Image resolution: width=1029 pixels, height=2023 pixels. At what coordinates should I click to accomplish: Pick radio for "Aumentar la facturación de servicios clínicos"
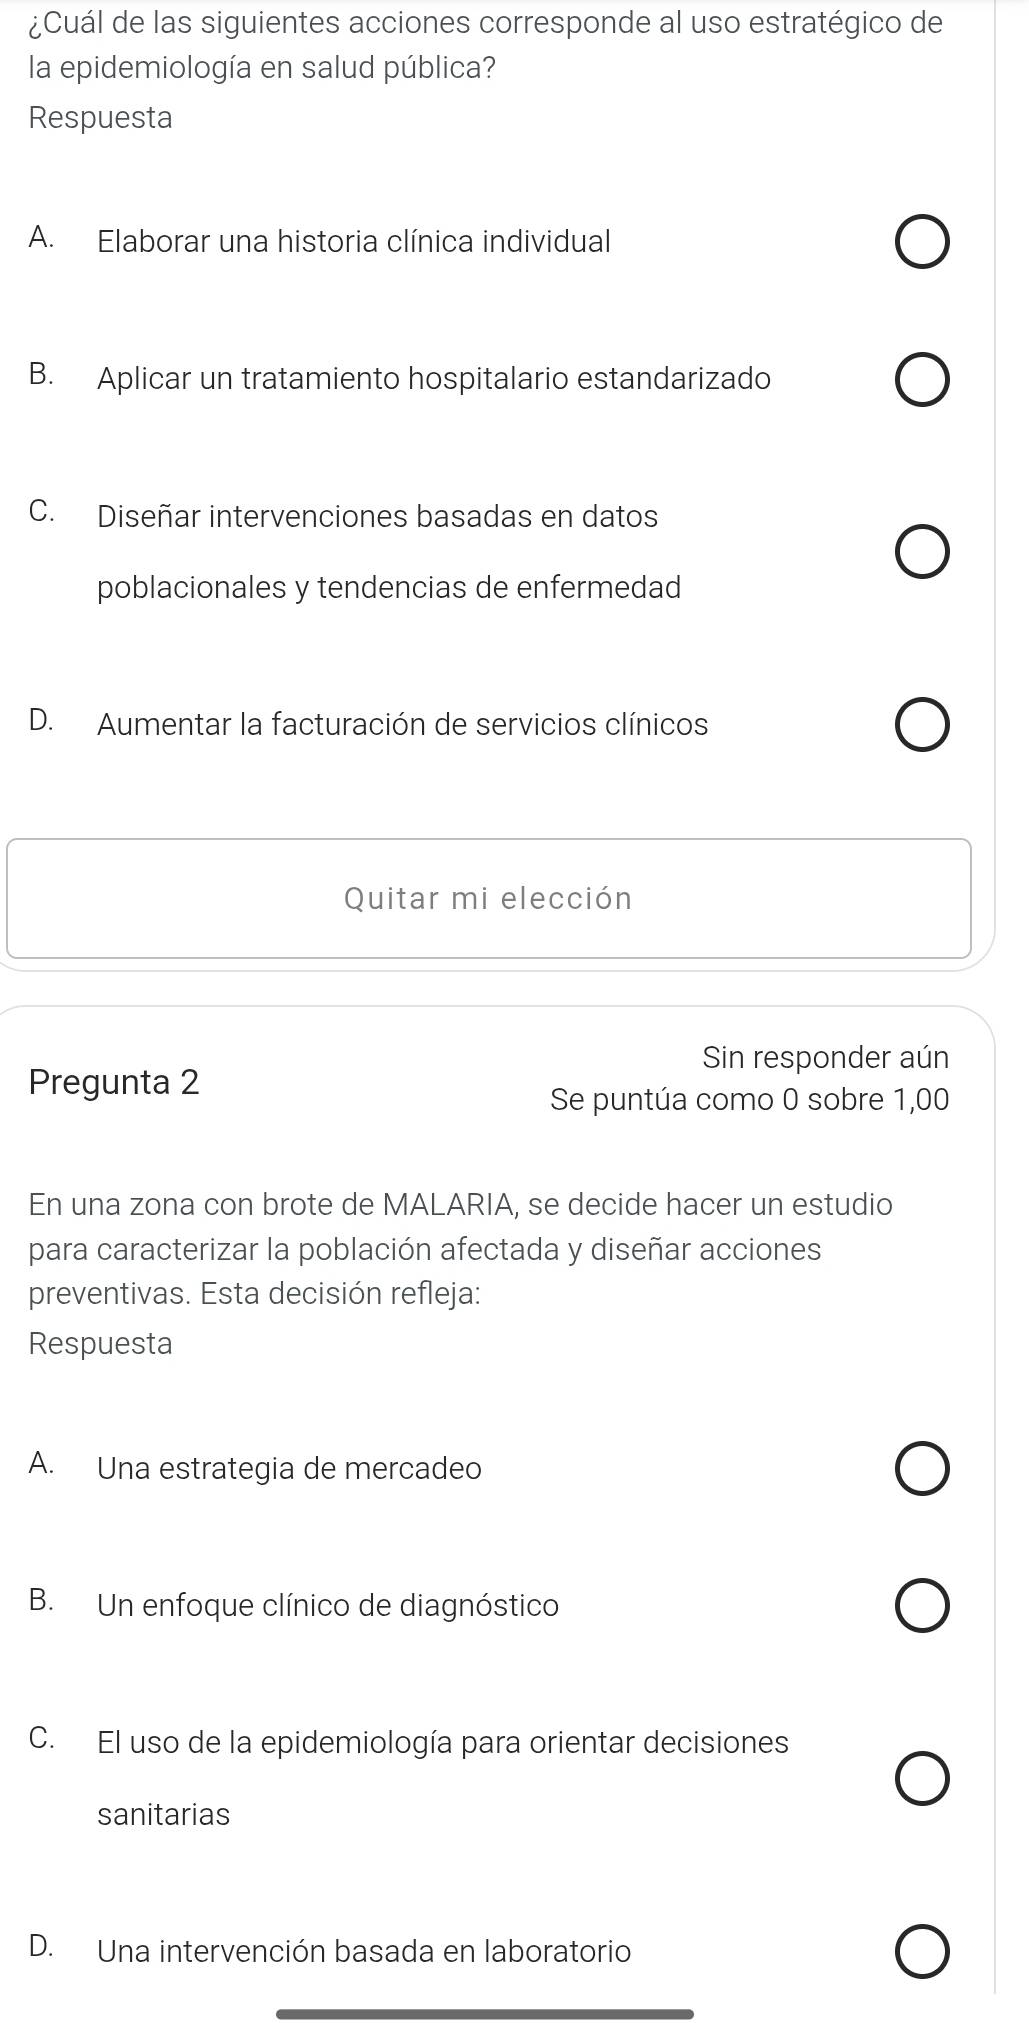(x=922, y=726)
